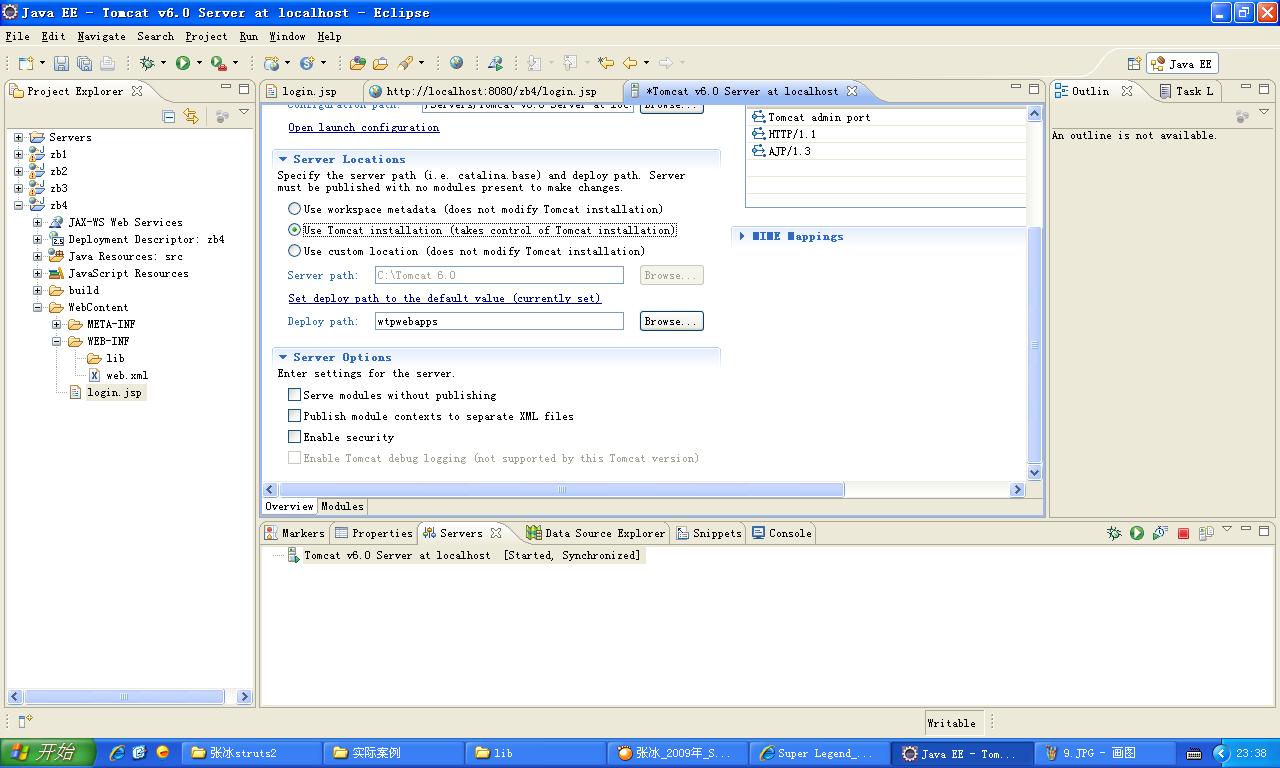Collapse the Server Locations section
1280x768 pixels.
coord(283,159)
